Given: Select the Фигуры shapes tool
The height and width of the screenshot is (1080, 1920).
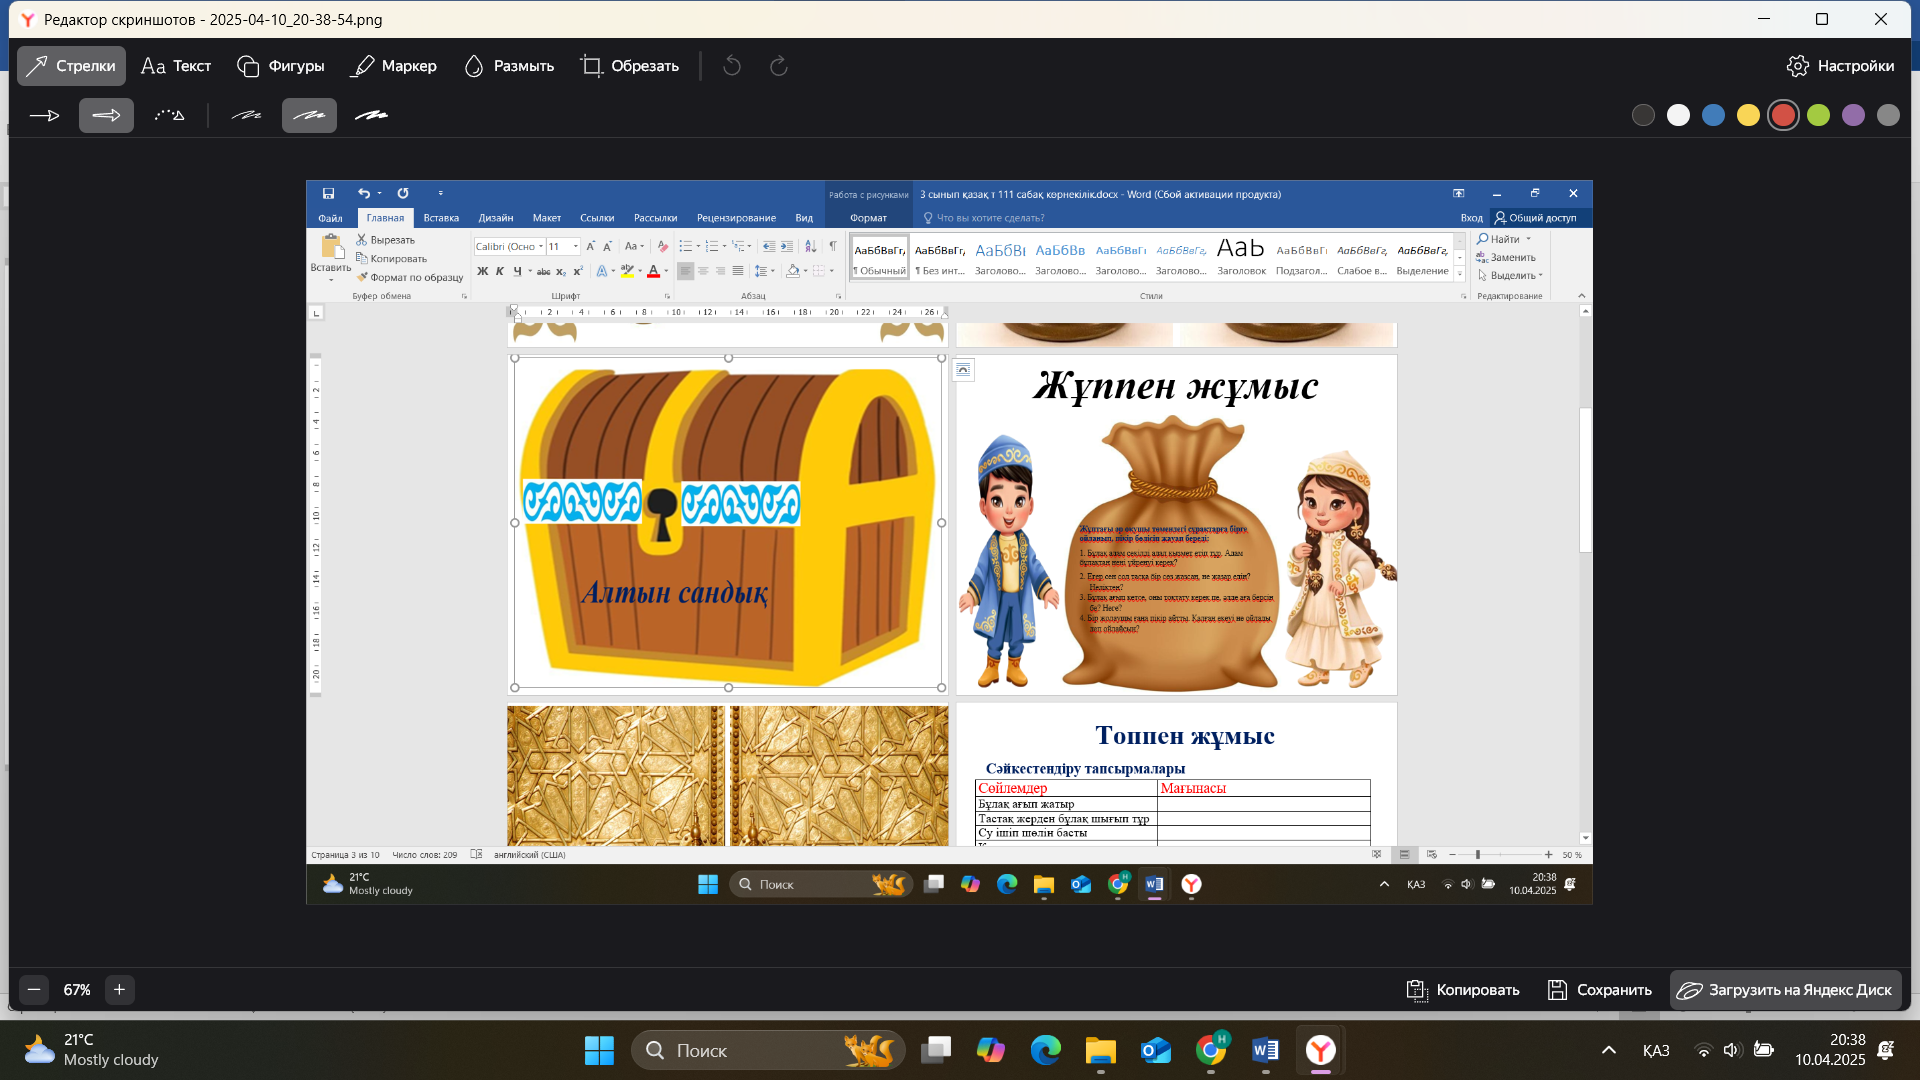Looking at the screenshot, I should [x=281, y=66].
